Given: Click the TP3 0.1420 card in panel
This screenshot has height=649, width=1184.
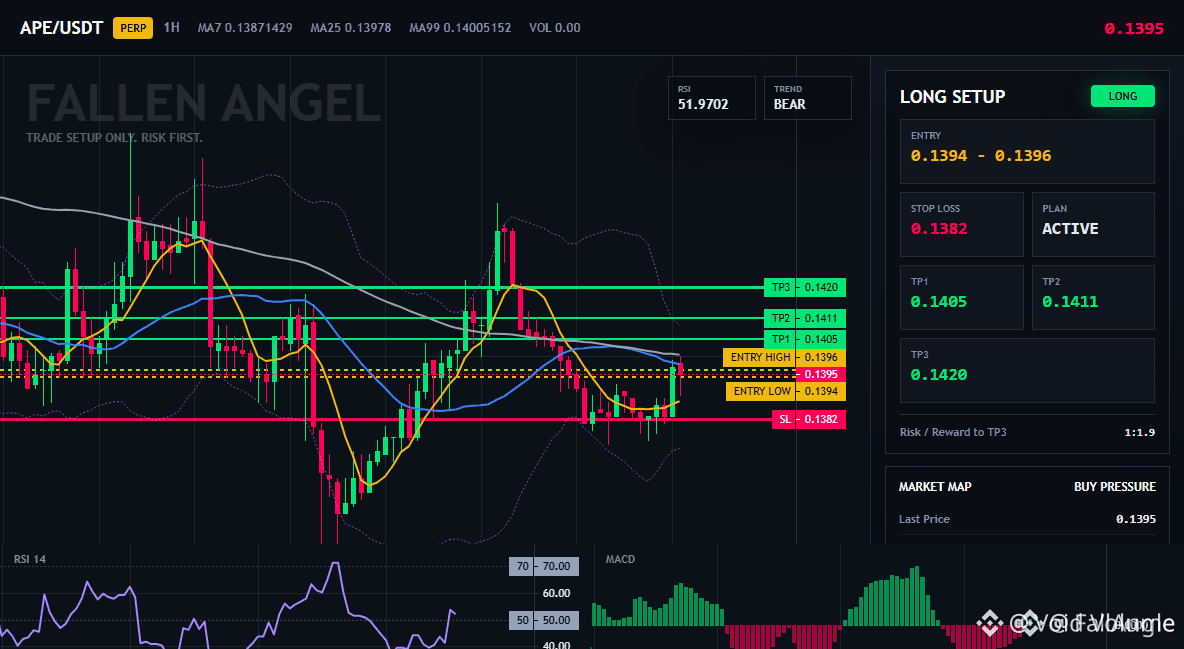Looking at the screenshot, I should [x=1027, y=370].
